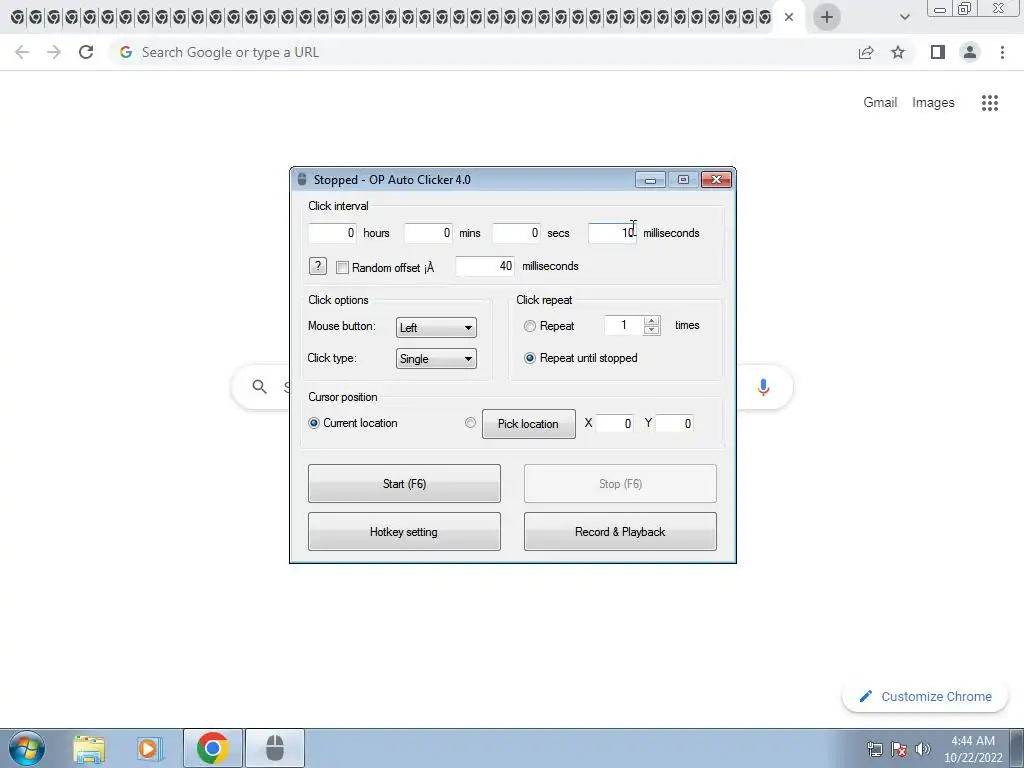Viewport: 1024px width, 768px height.
Task: Decrease repeat count with down arrow
Action: click(651, 330)
